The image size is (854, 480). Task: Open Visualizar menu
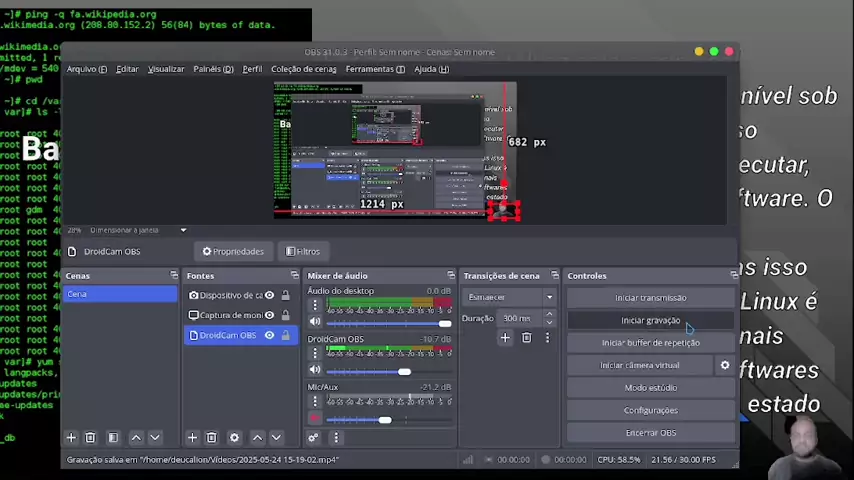tap(166, 69)
